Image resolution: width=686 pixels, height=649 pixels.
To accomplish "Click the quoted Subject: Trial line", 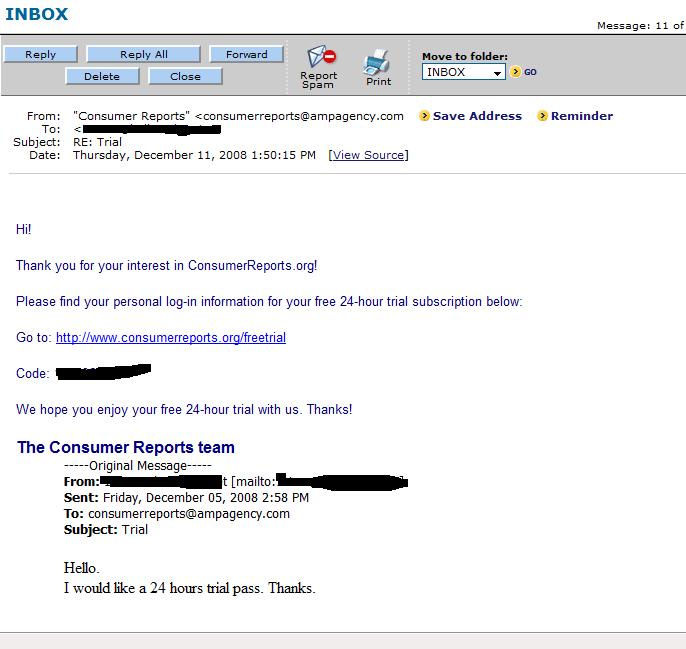I will 106,530.
